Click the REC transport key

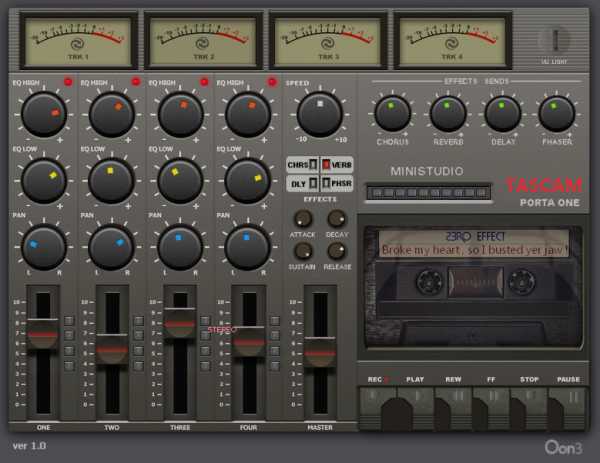coord(377,408)
